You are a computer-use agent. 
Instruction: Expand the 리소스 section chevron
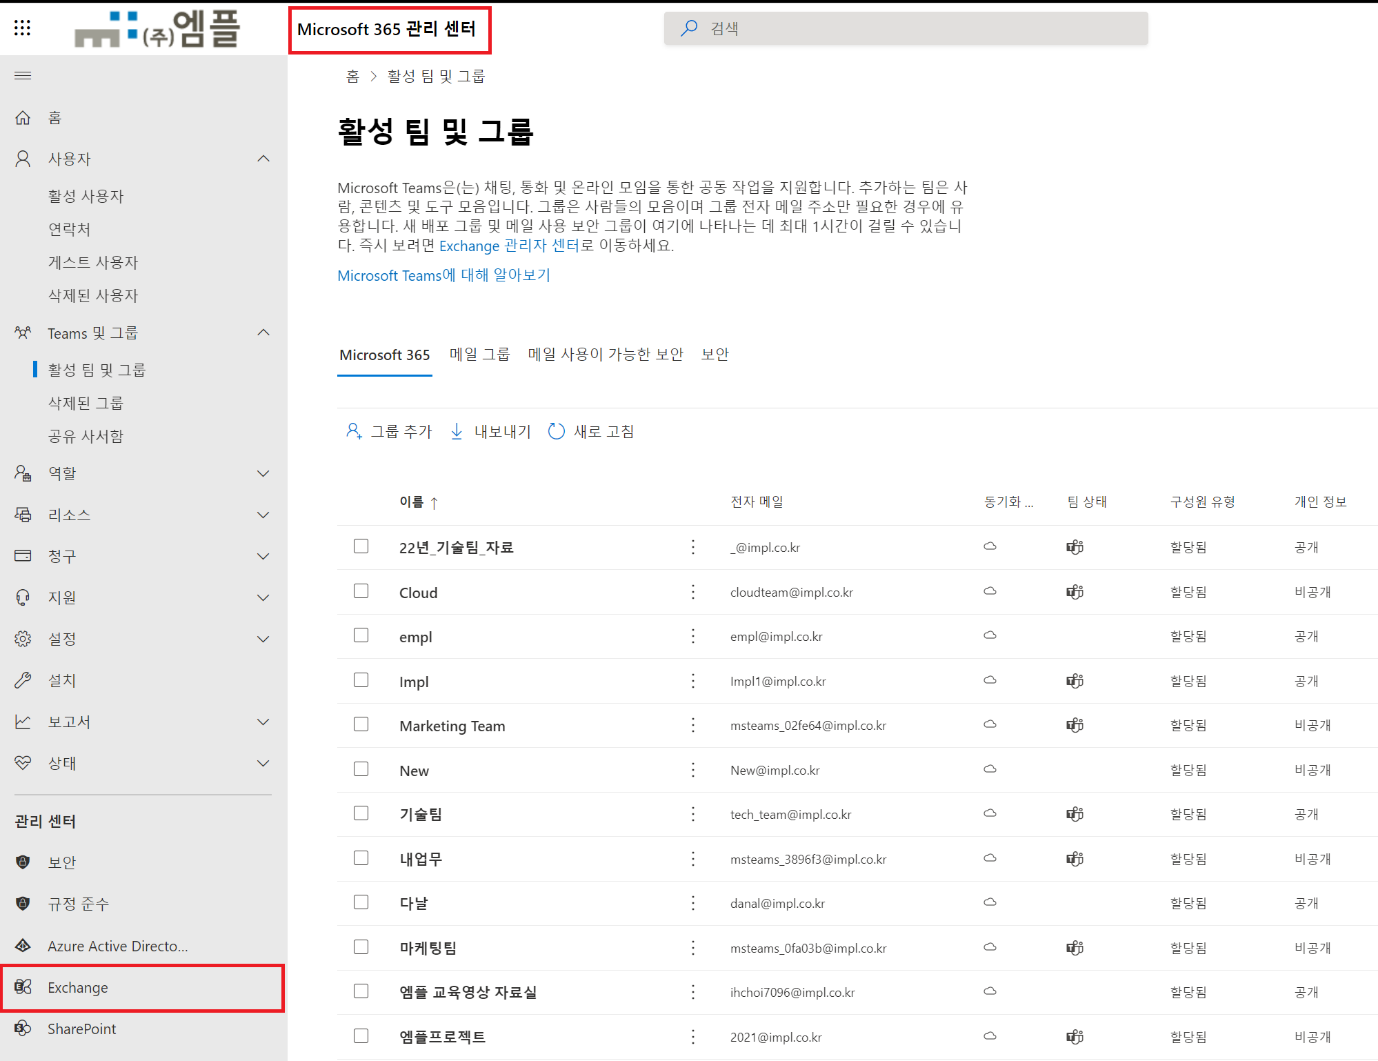coord(263,515)
